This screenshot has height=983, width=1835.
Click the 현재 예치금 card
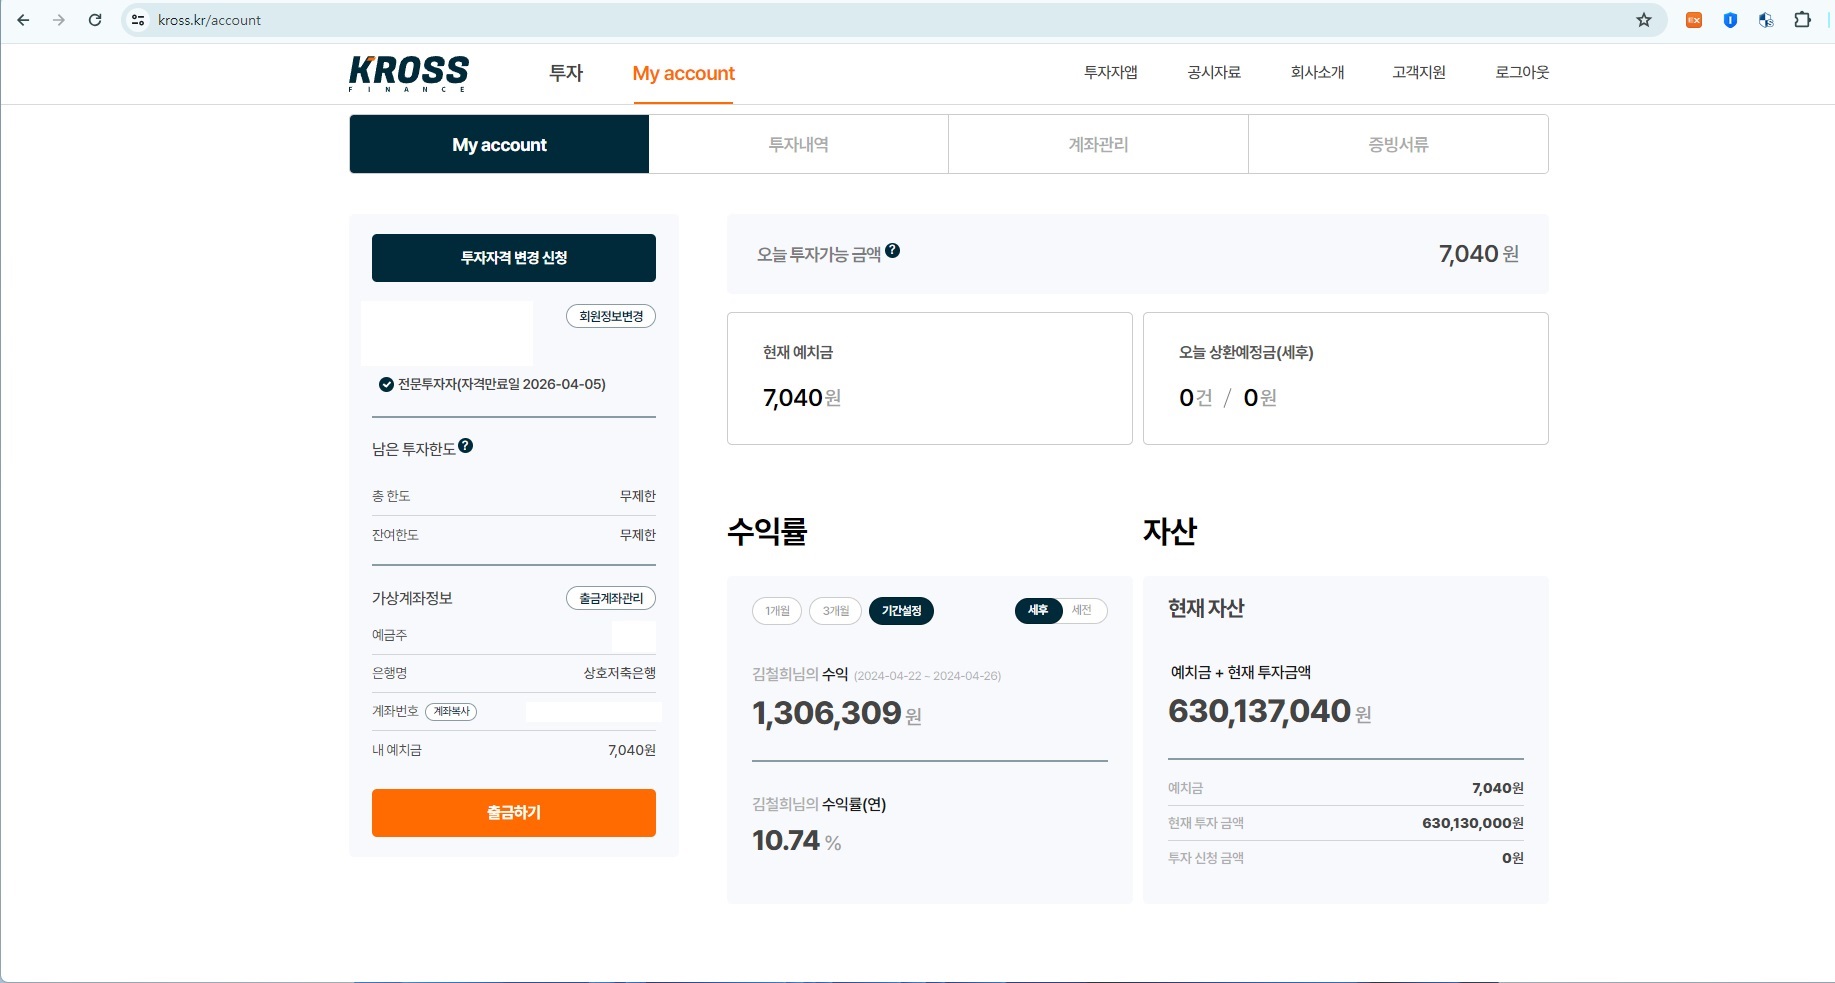pos(930,378)
